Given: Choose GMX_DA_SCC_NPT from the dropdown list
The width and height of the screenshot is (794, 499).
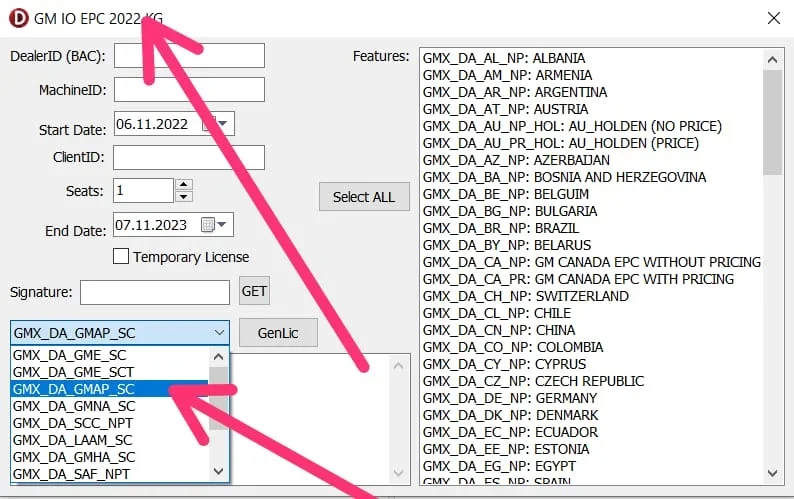Looking at the screenshot, I should point(109,423).
